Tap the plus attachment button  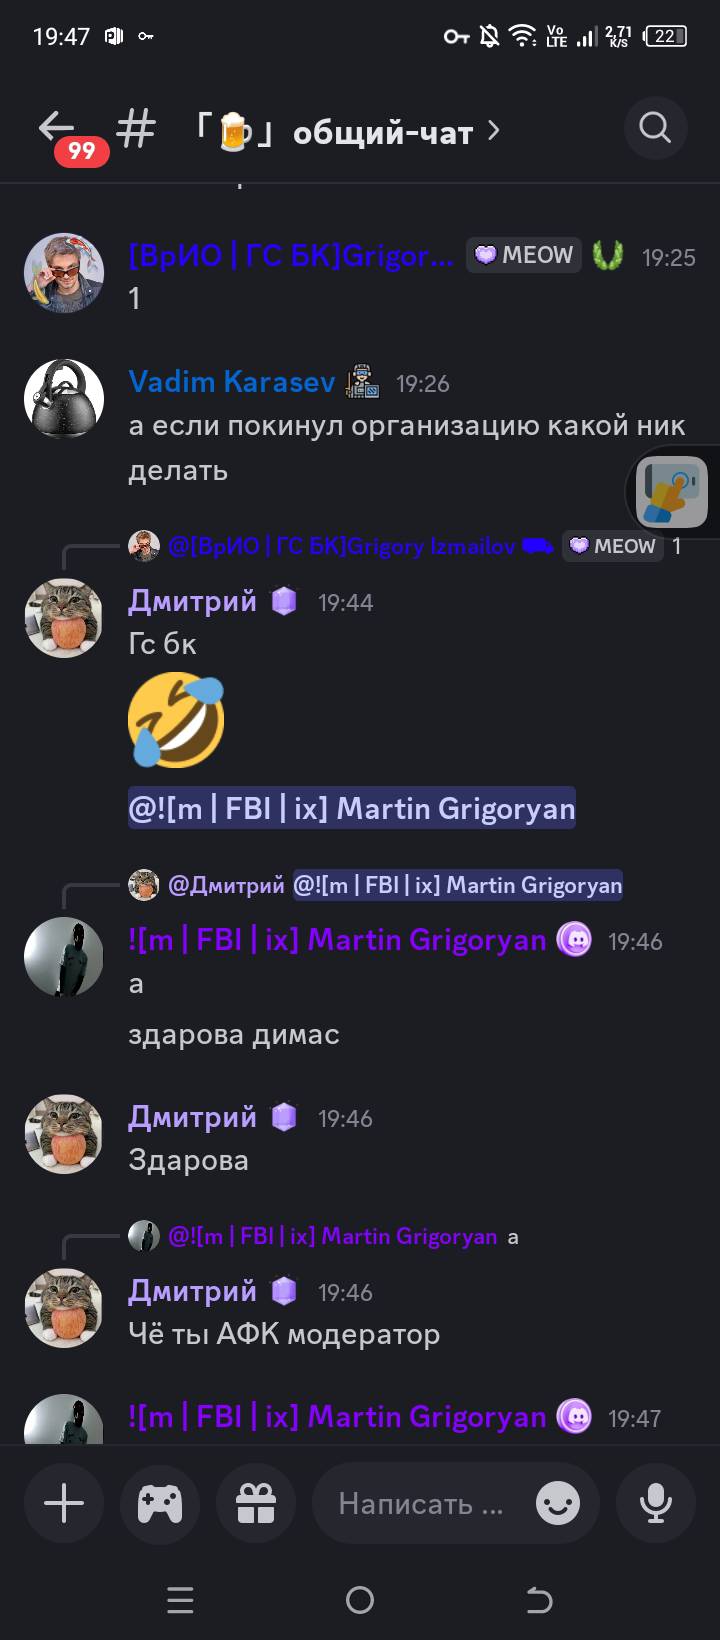pyautogui.click(x=64, y=1503)
